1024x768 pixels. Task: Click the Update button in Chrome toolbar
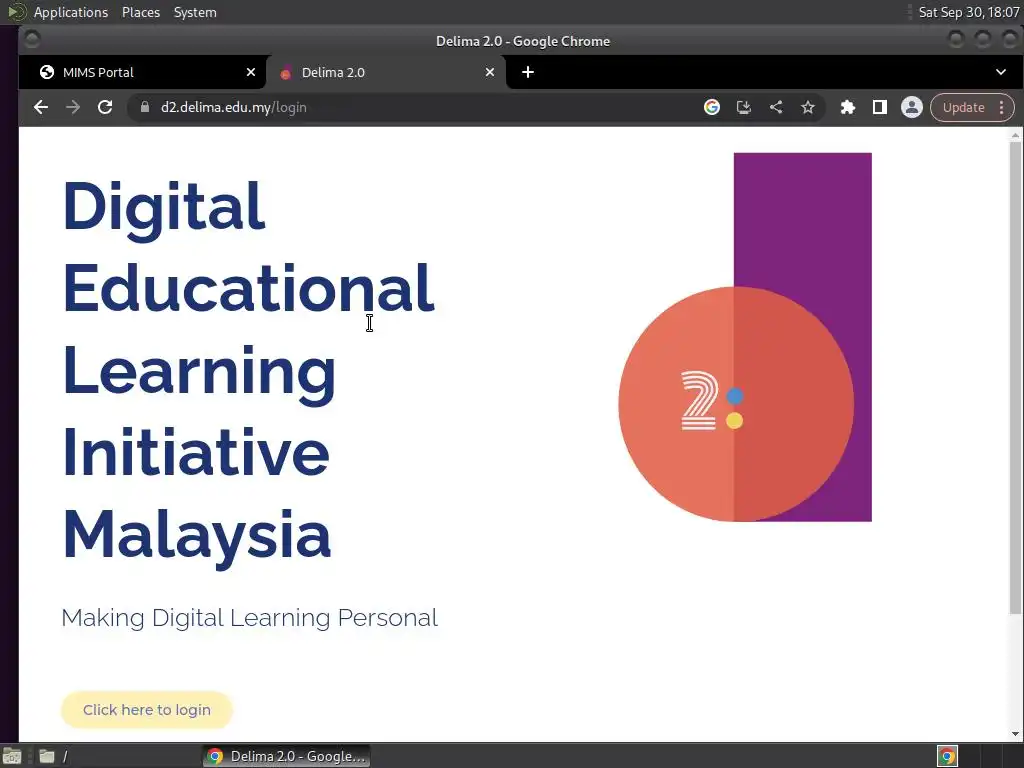963,107
